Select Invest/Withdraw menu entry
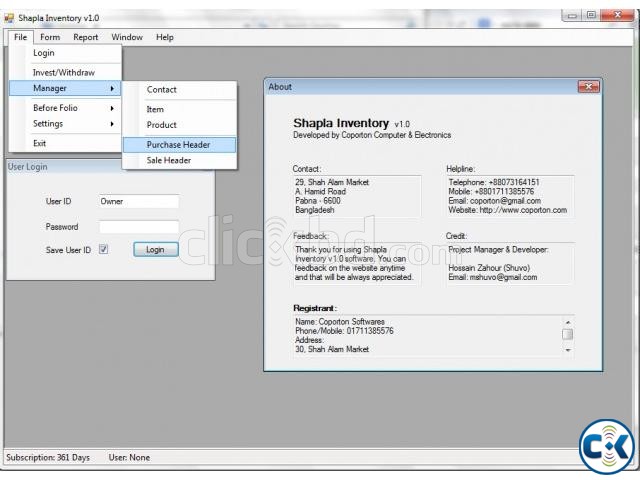Screen dimensions: 640x480 [x=65, y=73]
